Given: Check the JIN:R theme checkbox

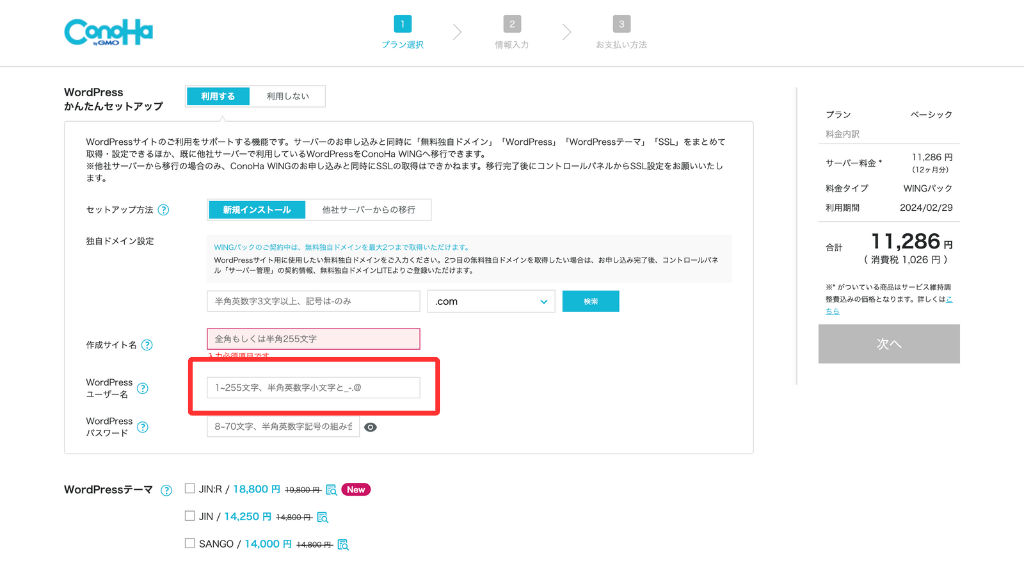Looking at the screenshot, I should (x=190, y=489).
